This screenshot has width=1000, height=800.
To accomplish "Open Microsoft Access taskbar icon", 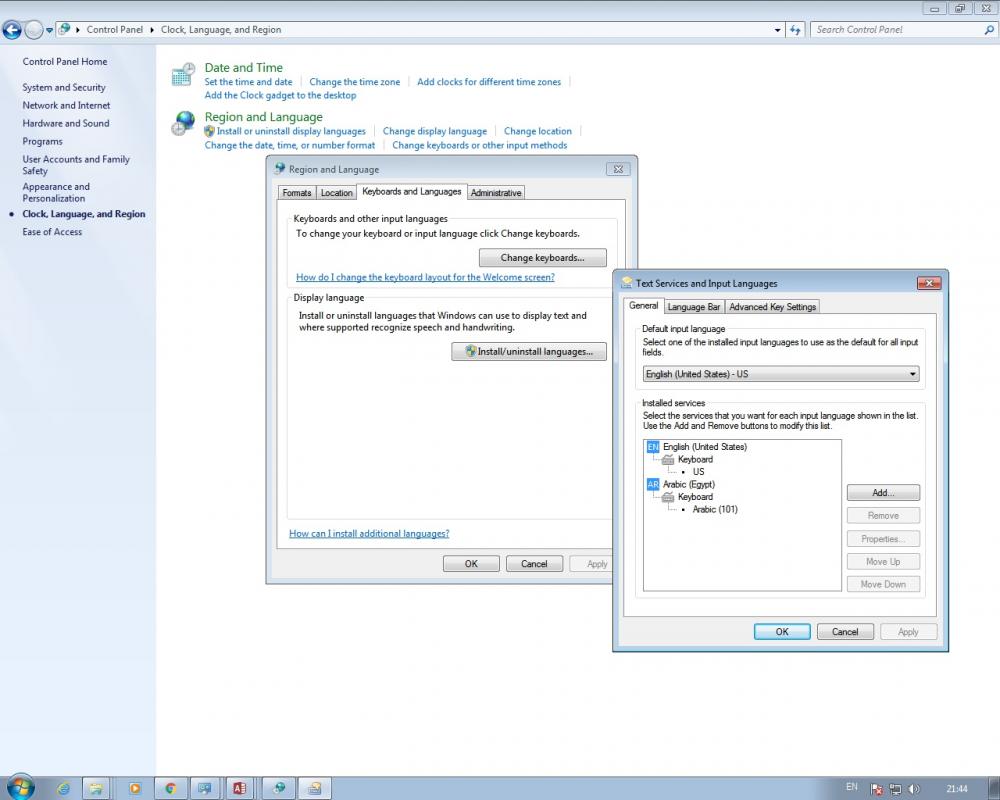I will tap(240, 789).
